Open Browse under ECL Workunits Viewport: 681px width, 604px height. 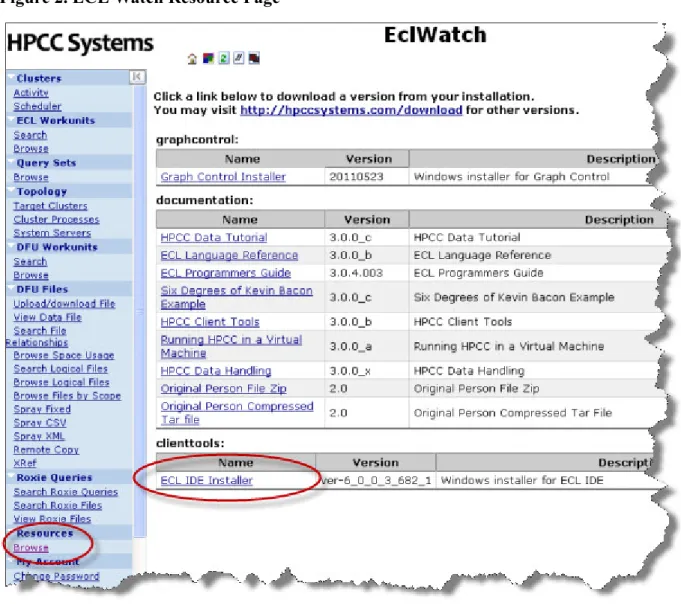pos(31,148)
